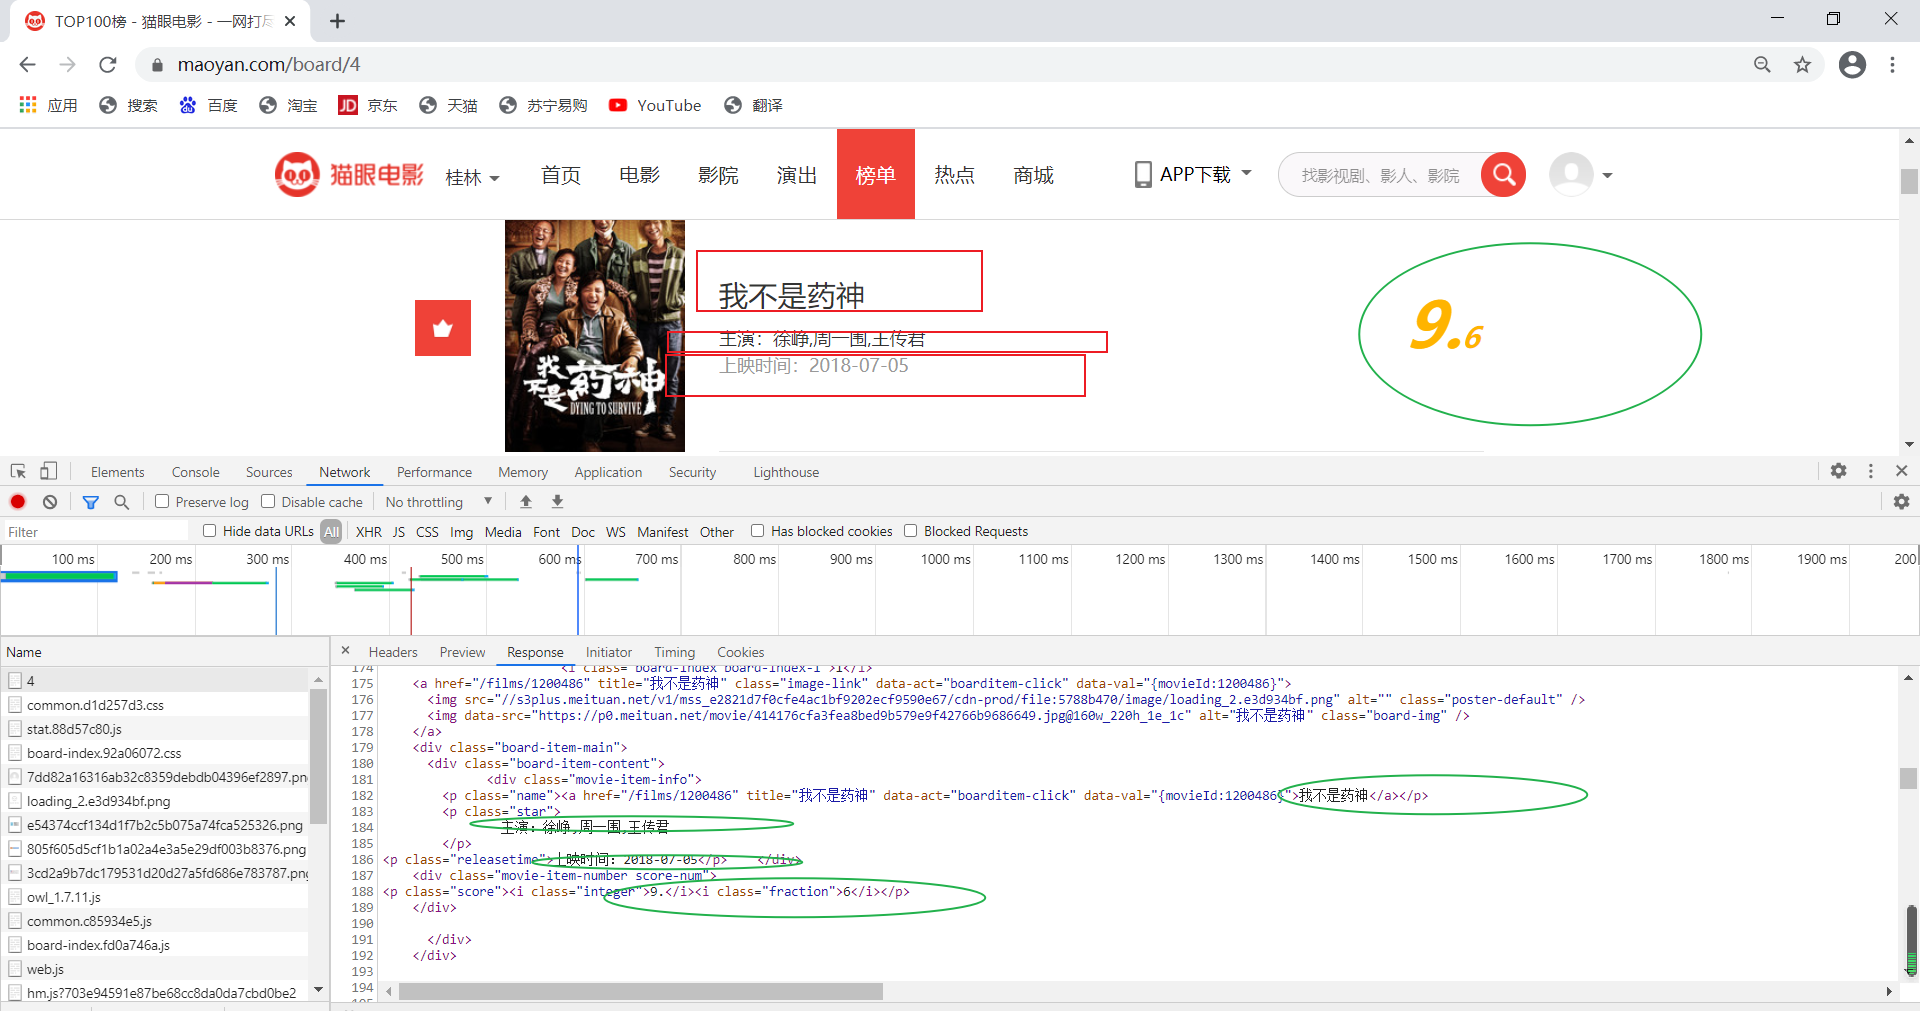
Task: Bookmark this page with the star icon
Action: (x=1802, y=65)
